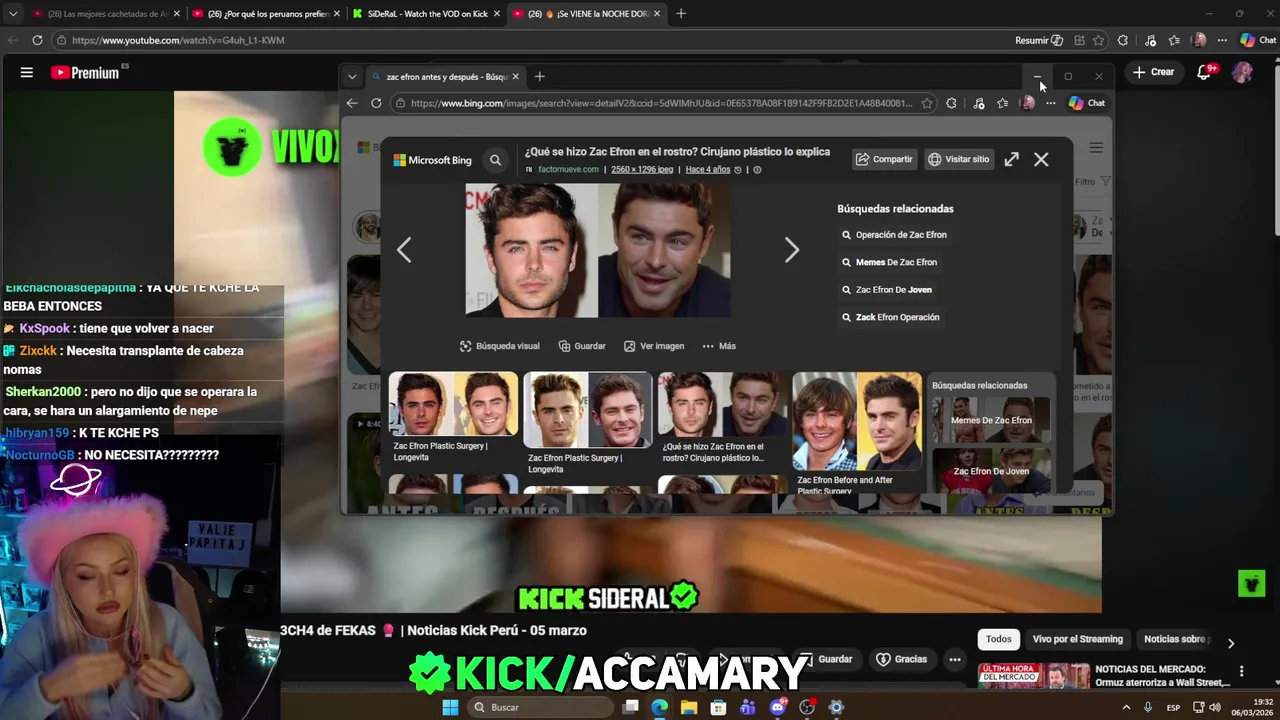Viewport: 1280px width, 720px height.
Task: Open the video's three-dot more actions menu
Action: point(955,659)
